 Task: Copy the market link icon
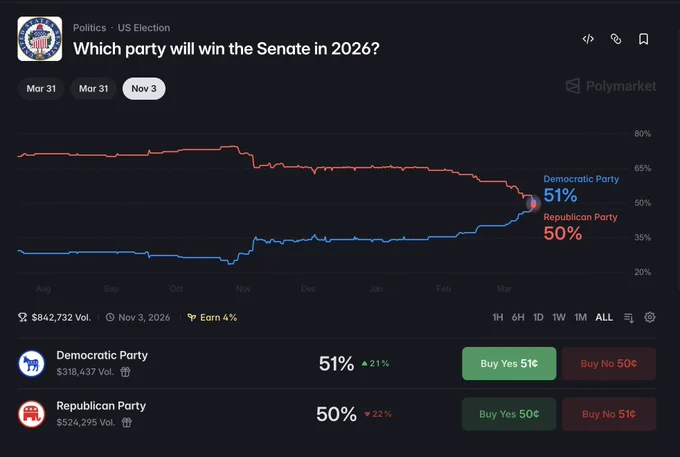coord(616,39)
